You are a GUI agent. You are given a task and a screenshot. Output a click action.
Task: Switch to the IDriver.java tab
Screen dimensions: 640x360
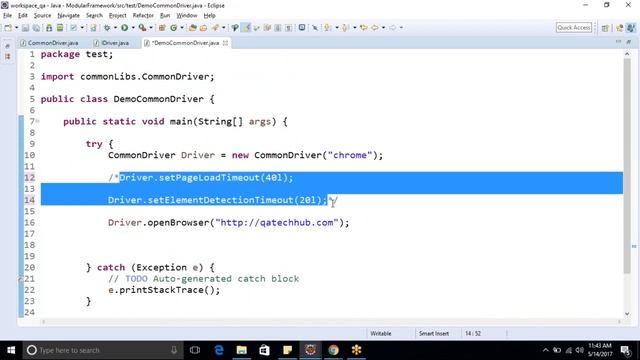[111, 43]
